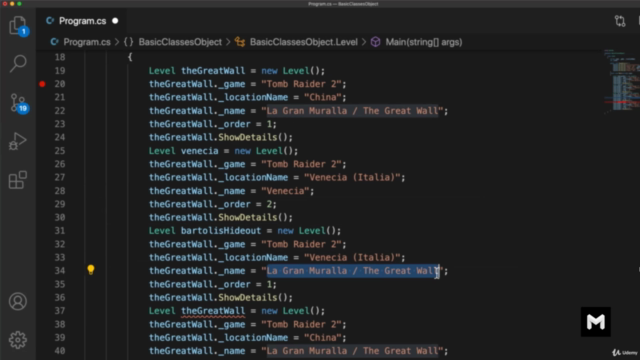Click ShowDetails() call on line 36
This screenshot has width=640, height=360.
255,298
